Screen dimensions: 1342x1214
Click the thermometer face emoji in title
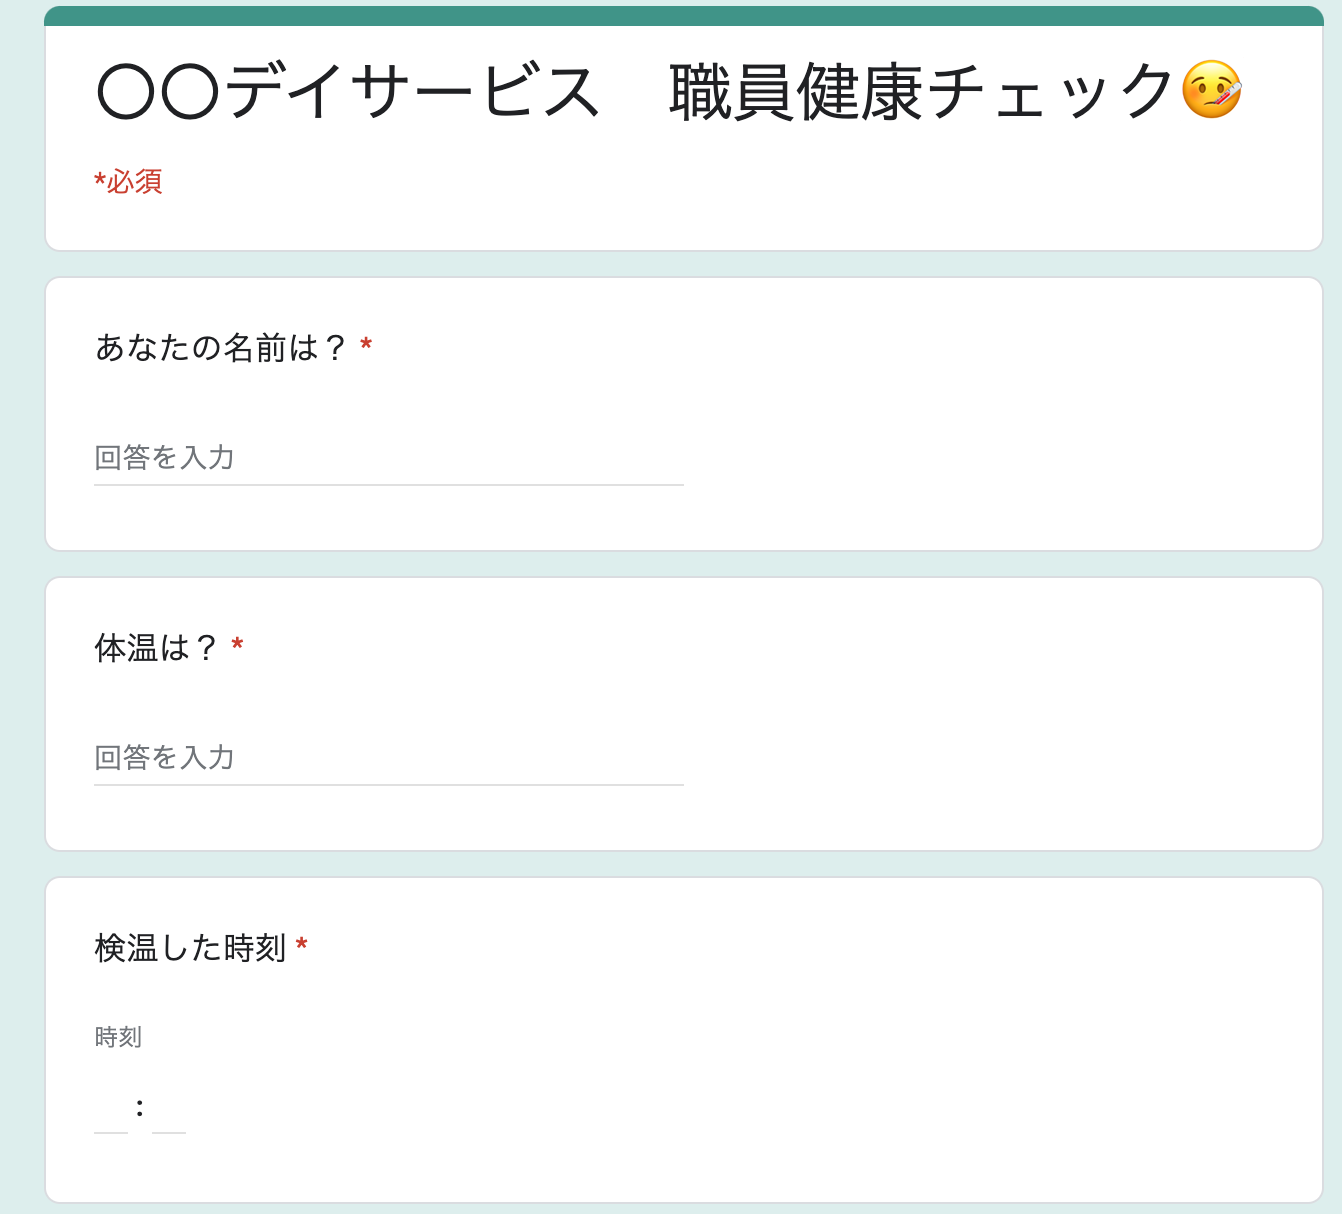(1211, 90)
